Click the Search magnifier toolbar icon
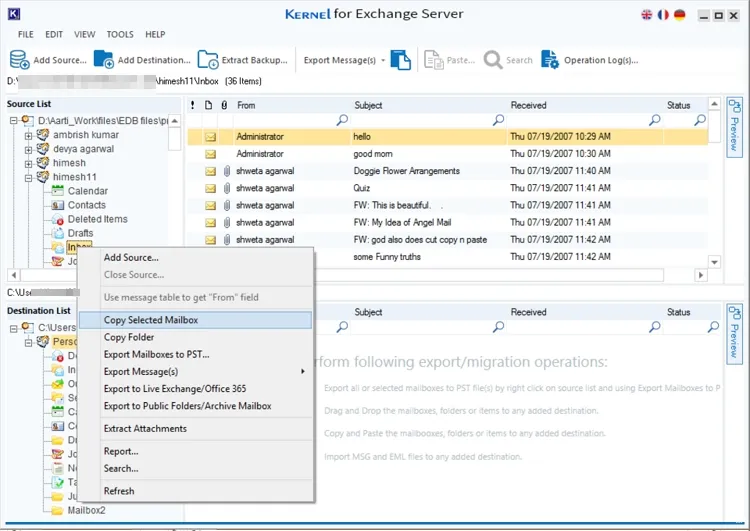The height and width of the screenshot is (531, 750). (493, 60)
